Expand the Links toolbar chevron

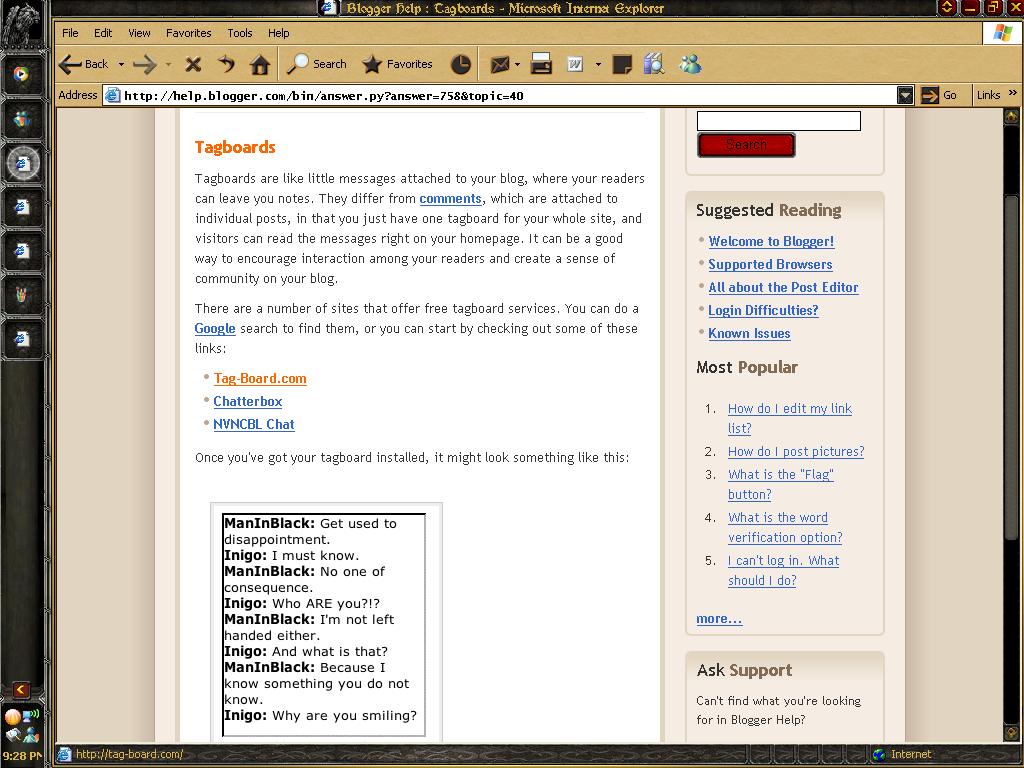(1012, 93)
